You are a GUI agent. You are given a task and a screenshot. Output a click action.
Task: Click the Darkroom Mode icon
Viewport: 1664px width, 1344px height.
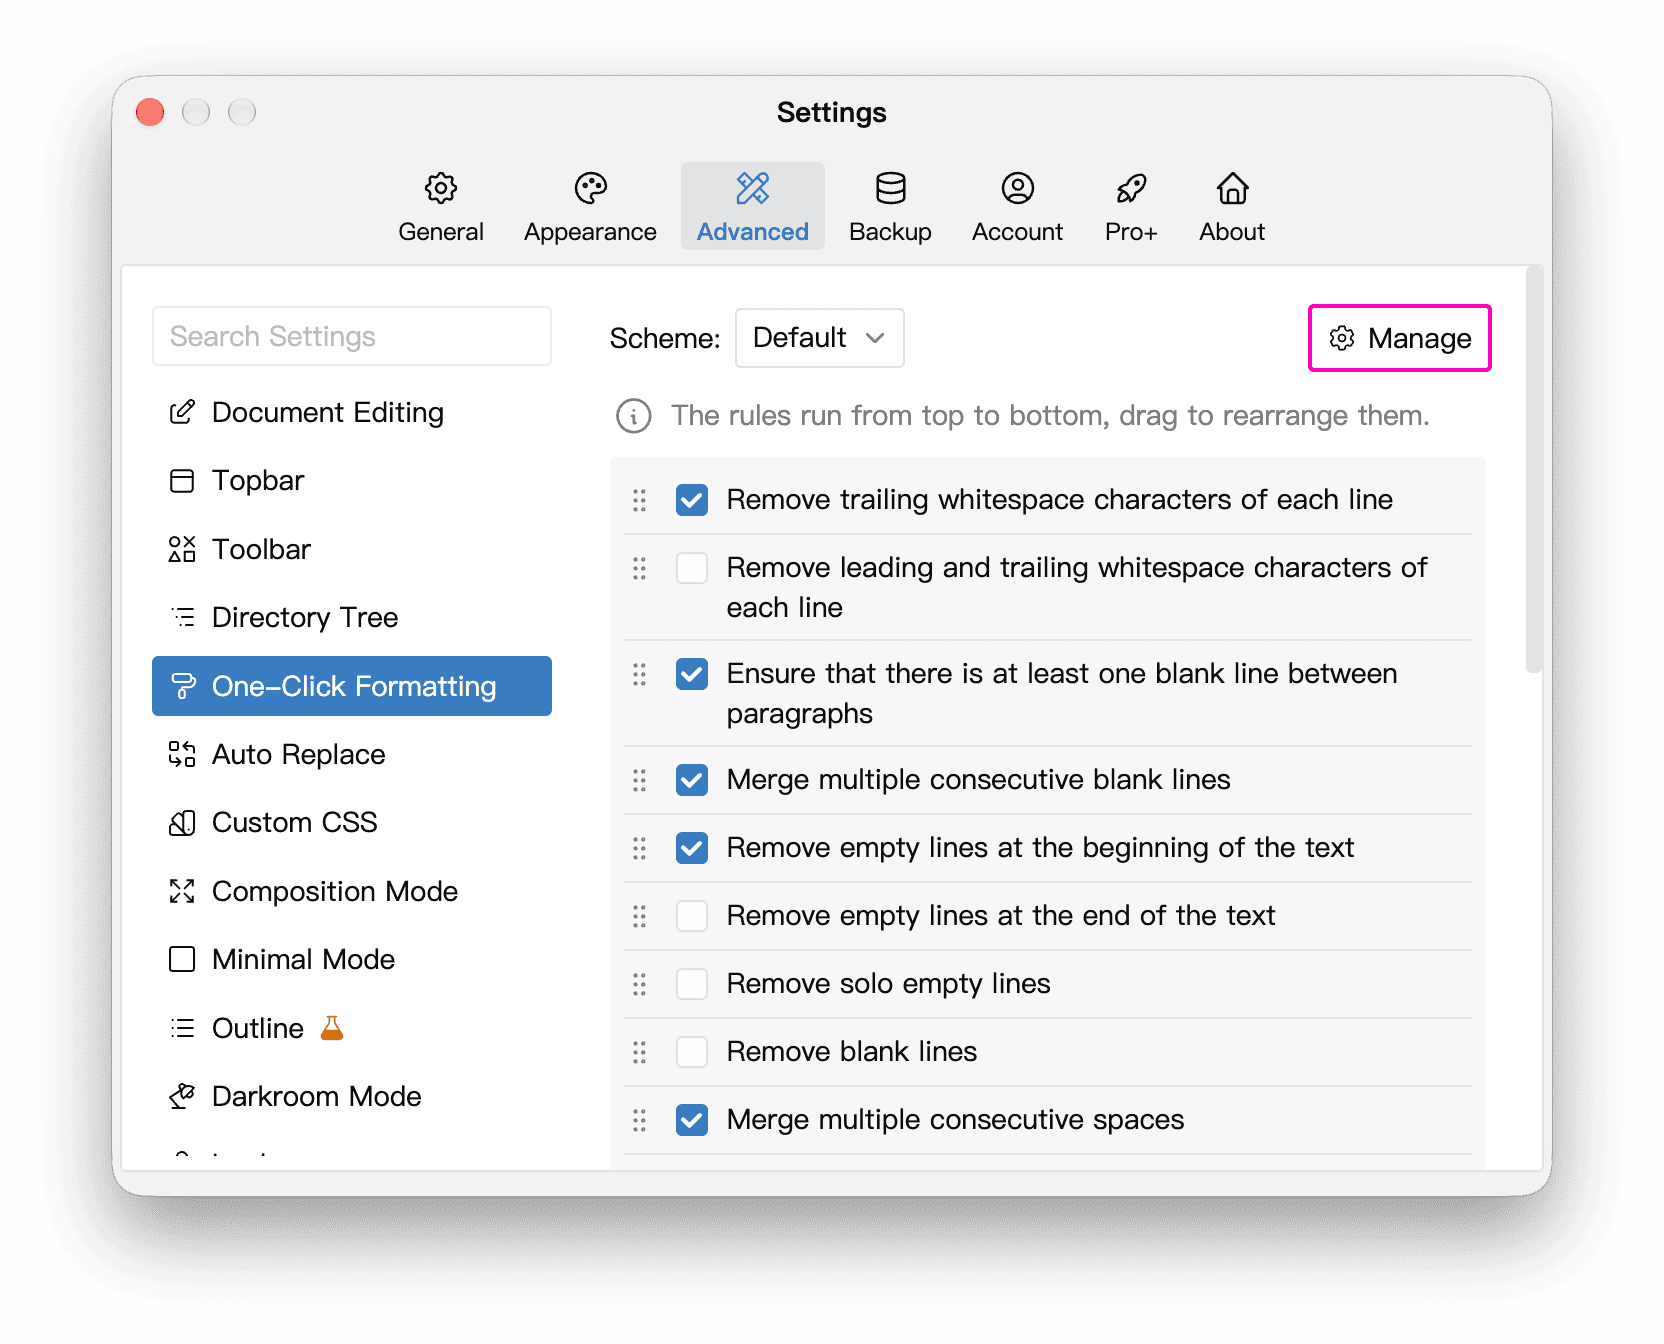click(x=182, y=1096)
